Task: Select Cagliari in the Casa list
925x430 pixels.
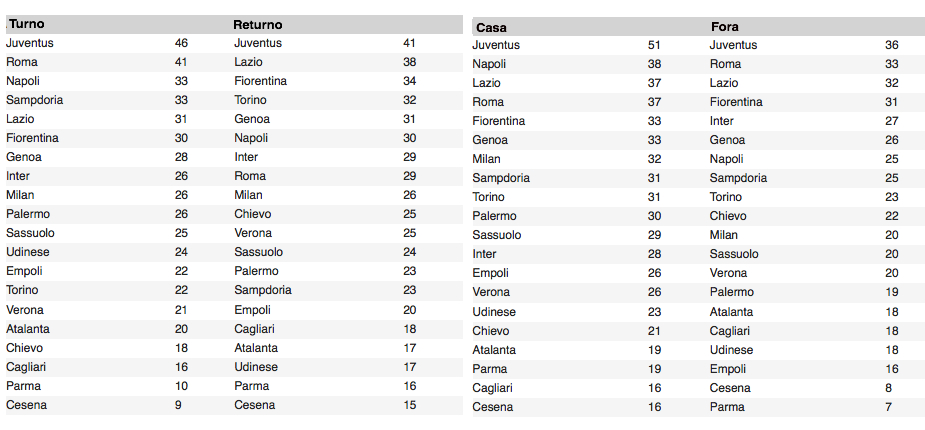Action: click(x=493, y=388)
